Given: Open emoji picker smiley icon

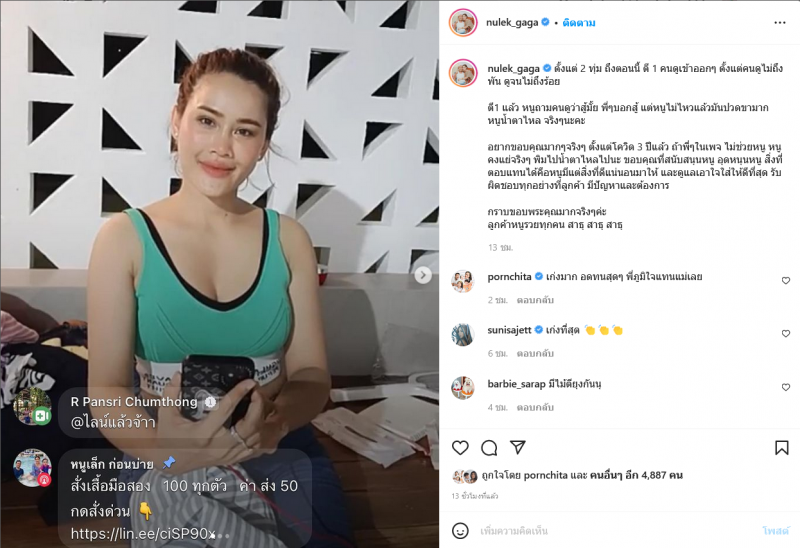Looking at the screenshot, I should (x=460, y=531).
